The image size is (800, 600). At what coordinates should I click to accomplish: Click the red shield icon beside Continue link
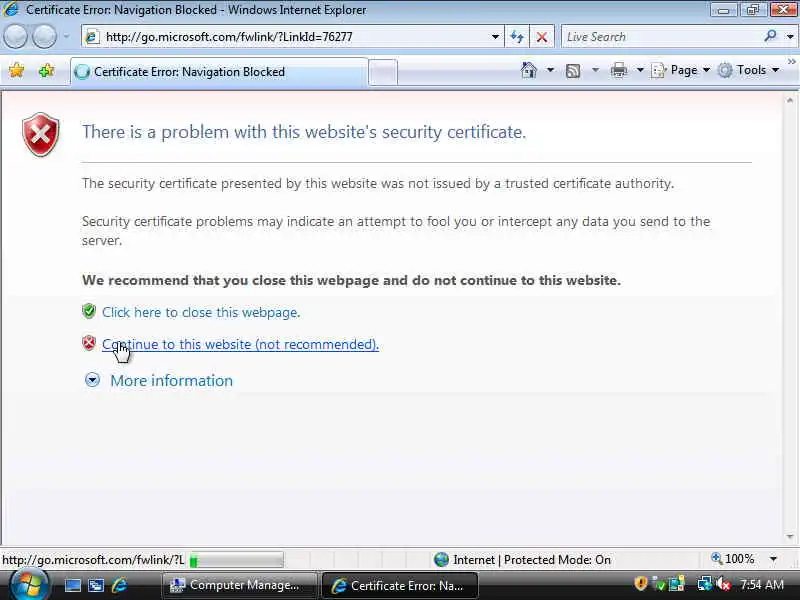point(89,343)
